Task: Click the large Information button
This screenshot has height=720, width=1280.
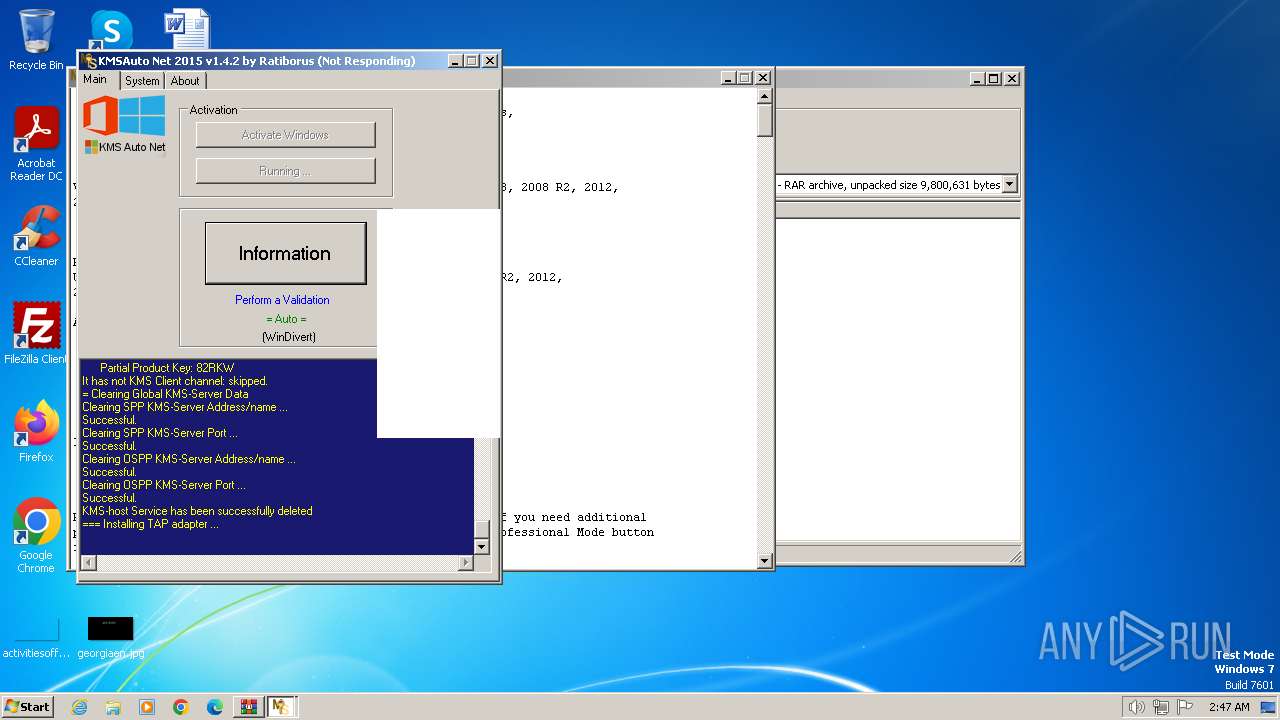Action: (x=285, y=253)
